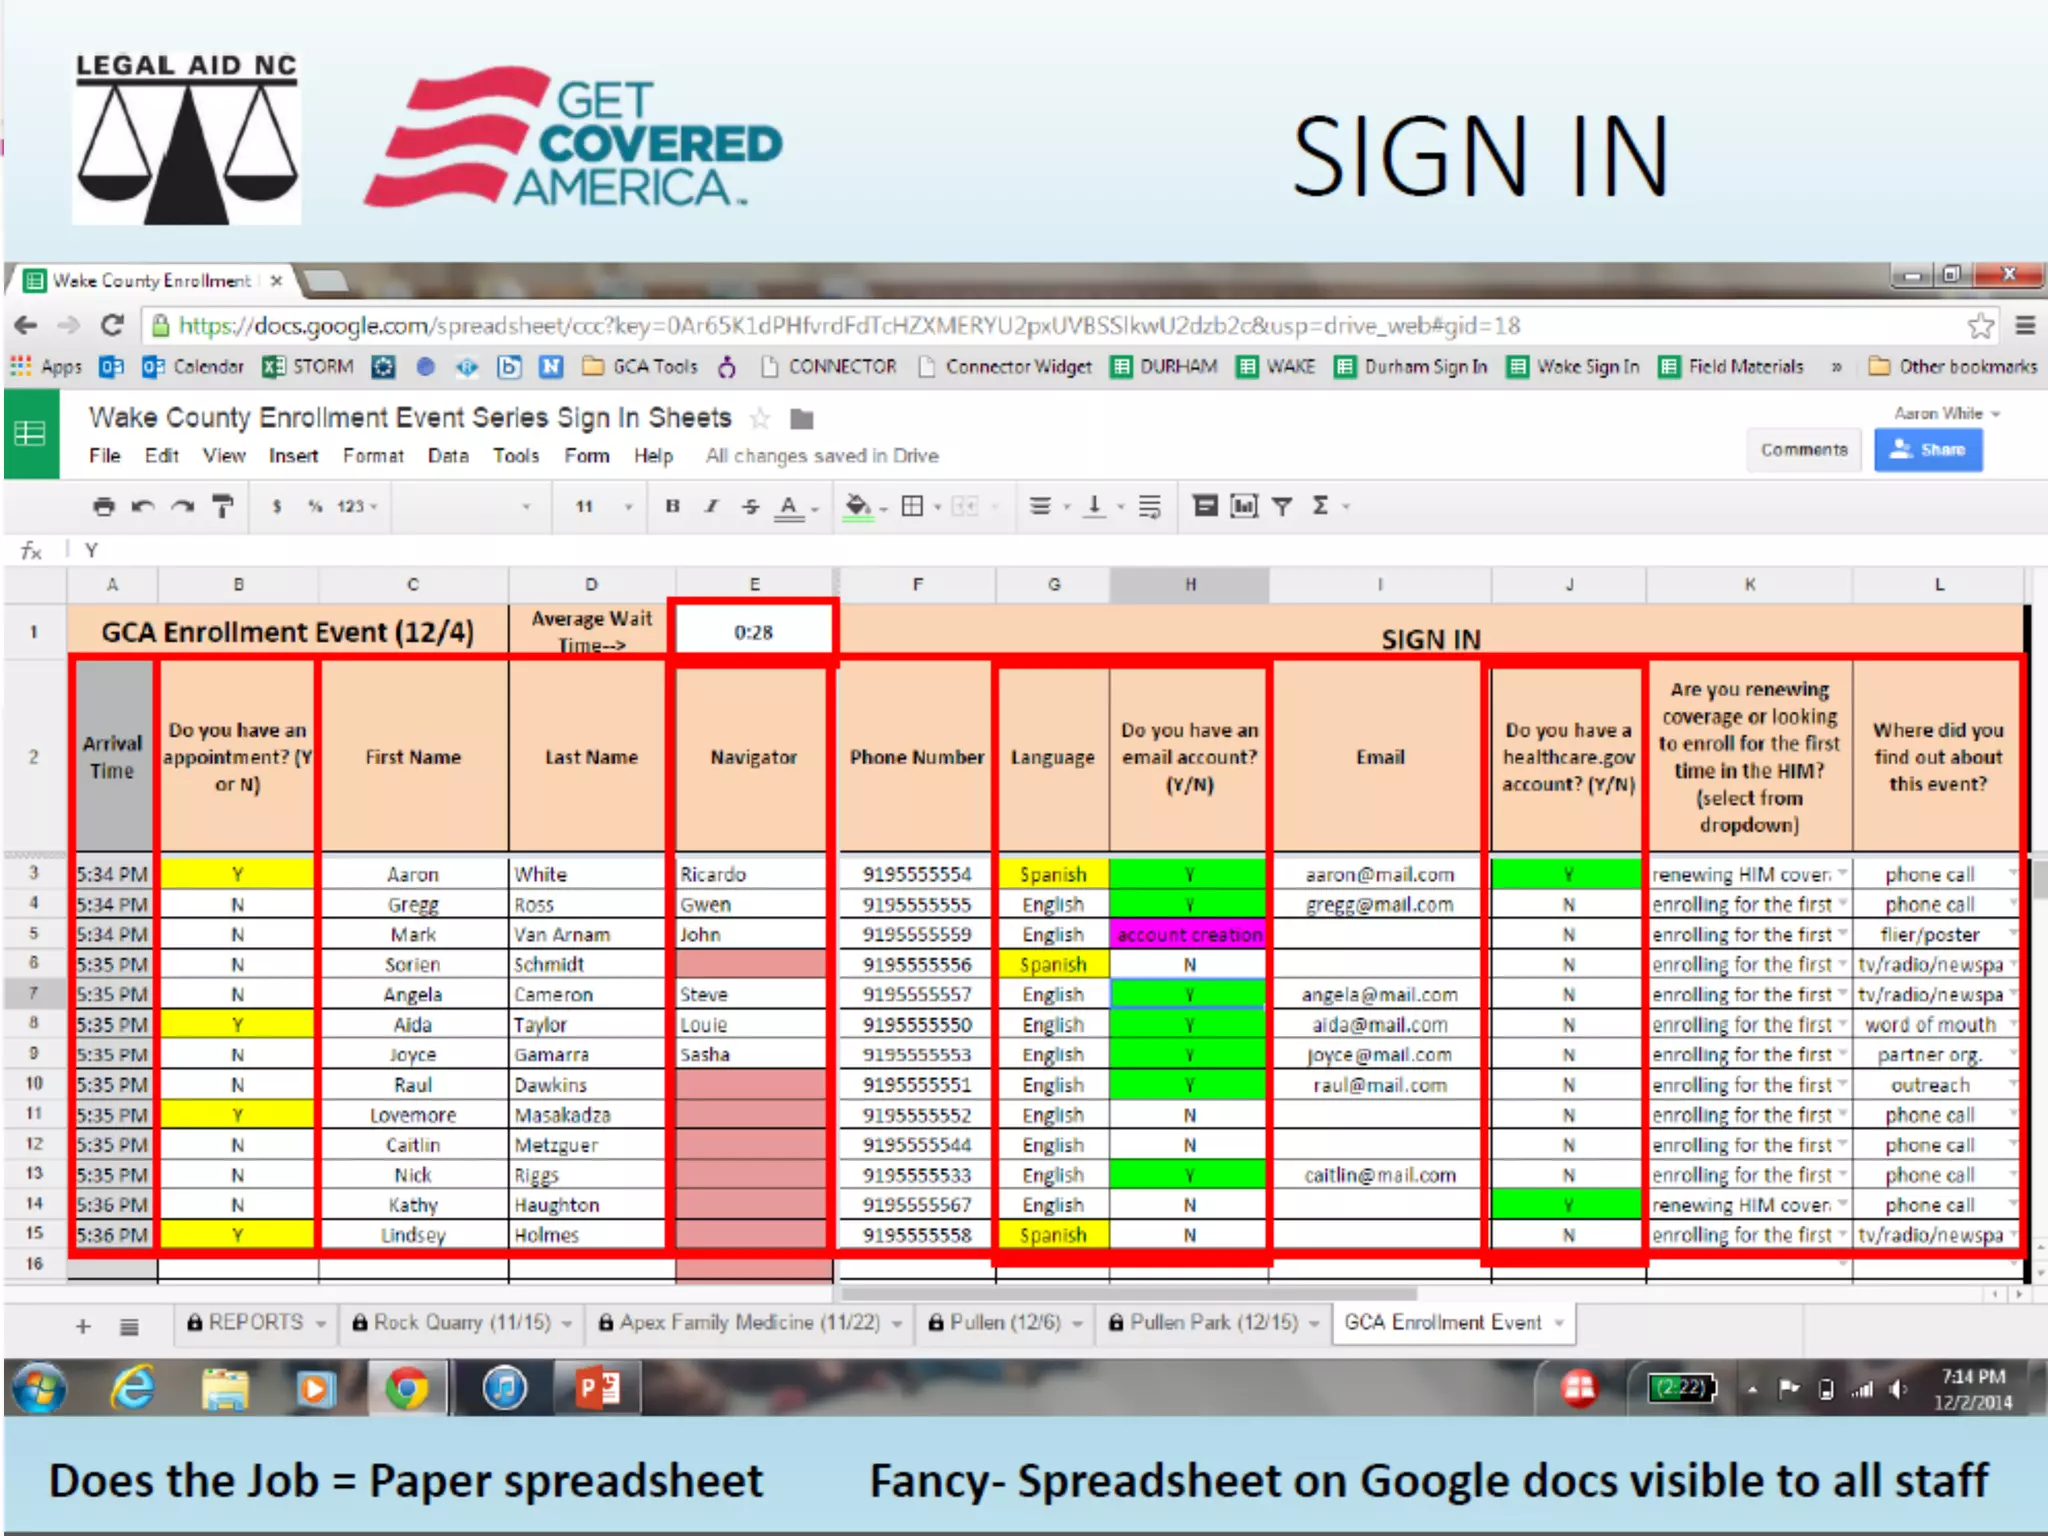The height and width of the screenshot is (1536, 2048).
Task: Open the Functions sigma dropdown
Action: click(x=1330, y=506)
